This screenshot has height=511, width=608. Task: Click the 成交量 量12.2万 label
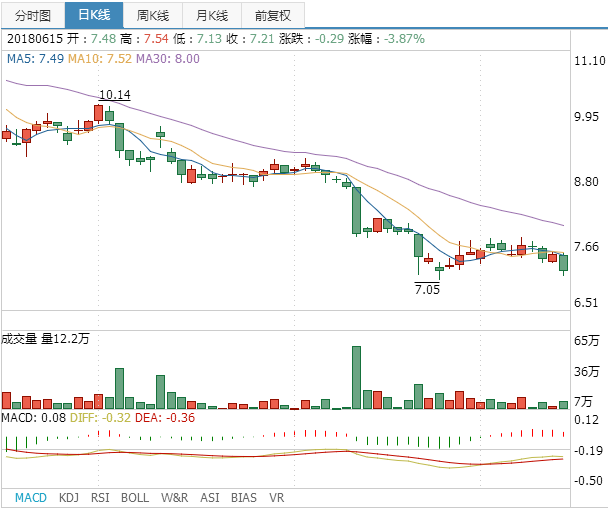coord(45,339)
